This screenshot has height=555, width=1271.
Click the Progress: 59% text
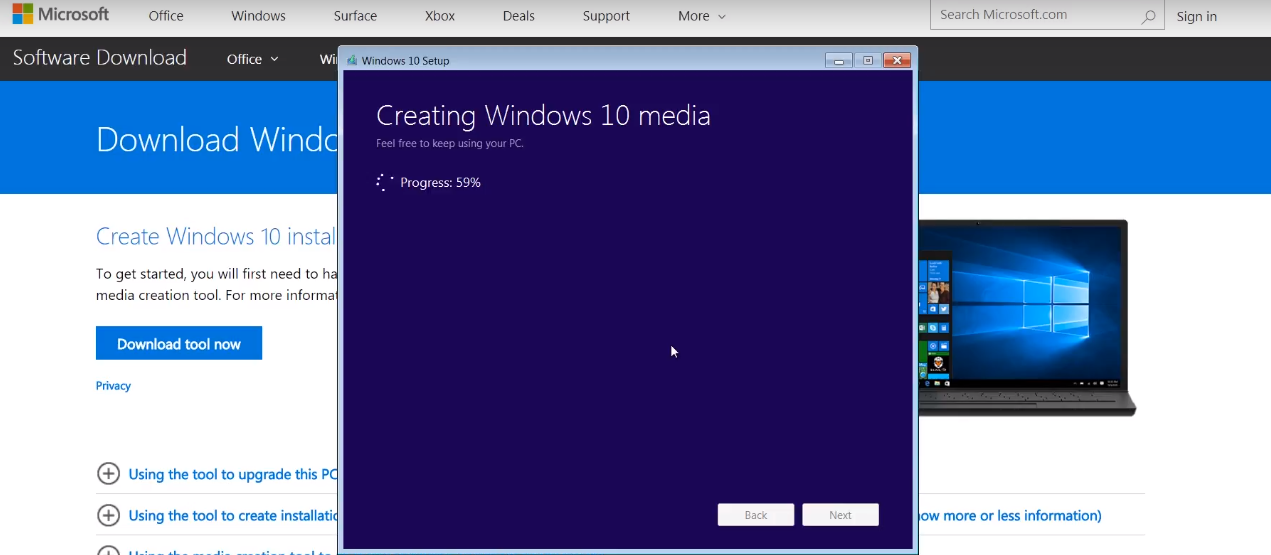point(440,183)
